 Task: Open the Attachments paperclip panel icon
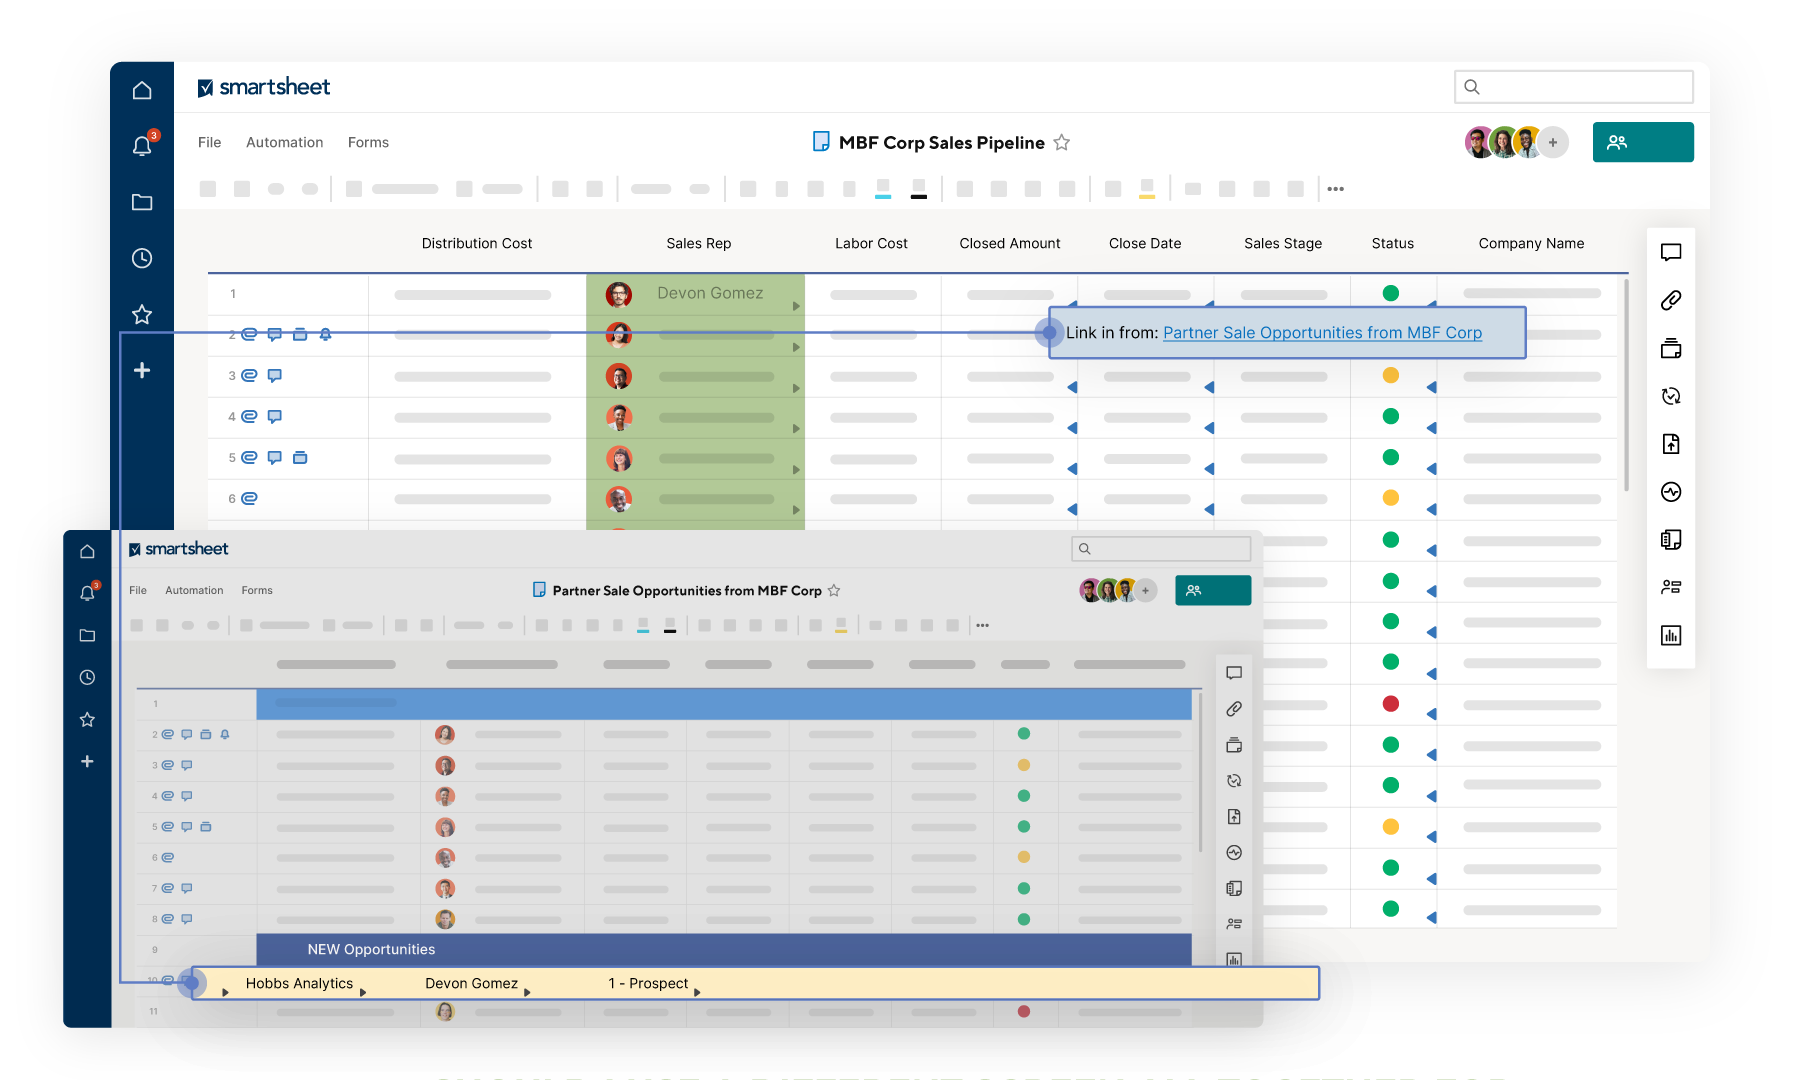click(1670, 300)
